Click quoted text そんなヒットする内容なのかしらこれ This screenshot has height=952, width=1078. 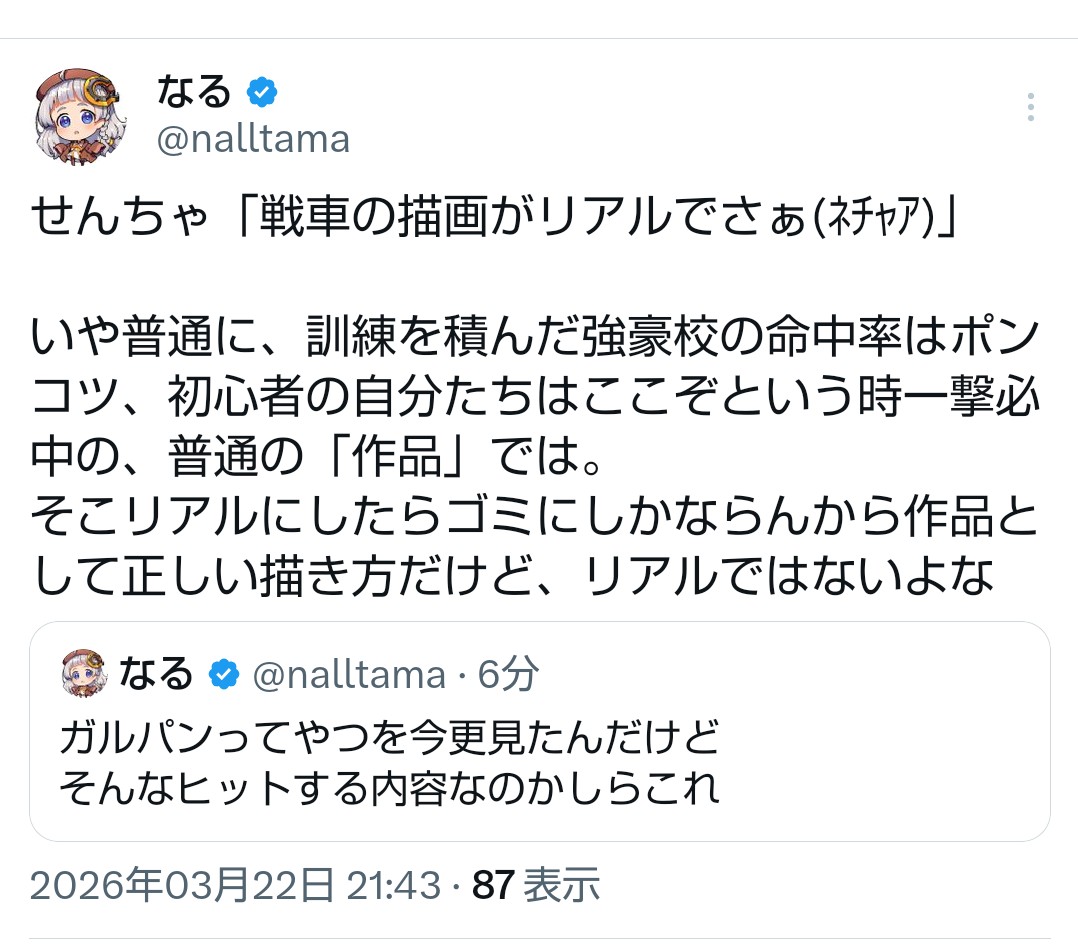[x=389, y=789]
